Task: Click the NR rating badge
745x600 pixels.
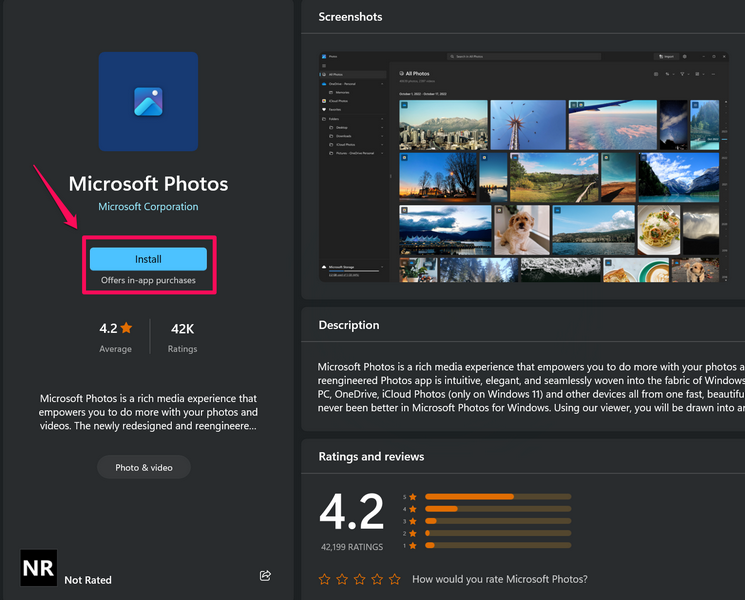Action: coord(38,568)
